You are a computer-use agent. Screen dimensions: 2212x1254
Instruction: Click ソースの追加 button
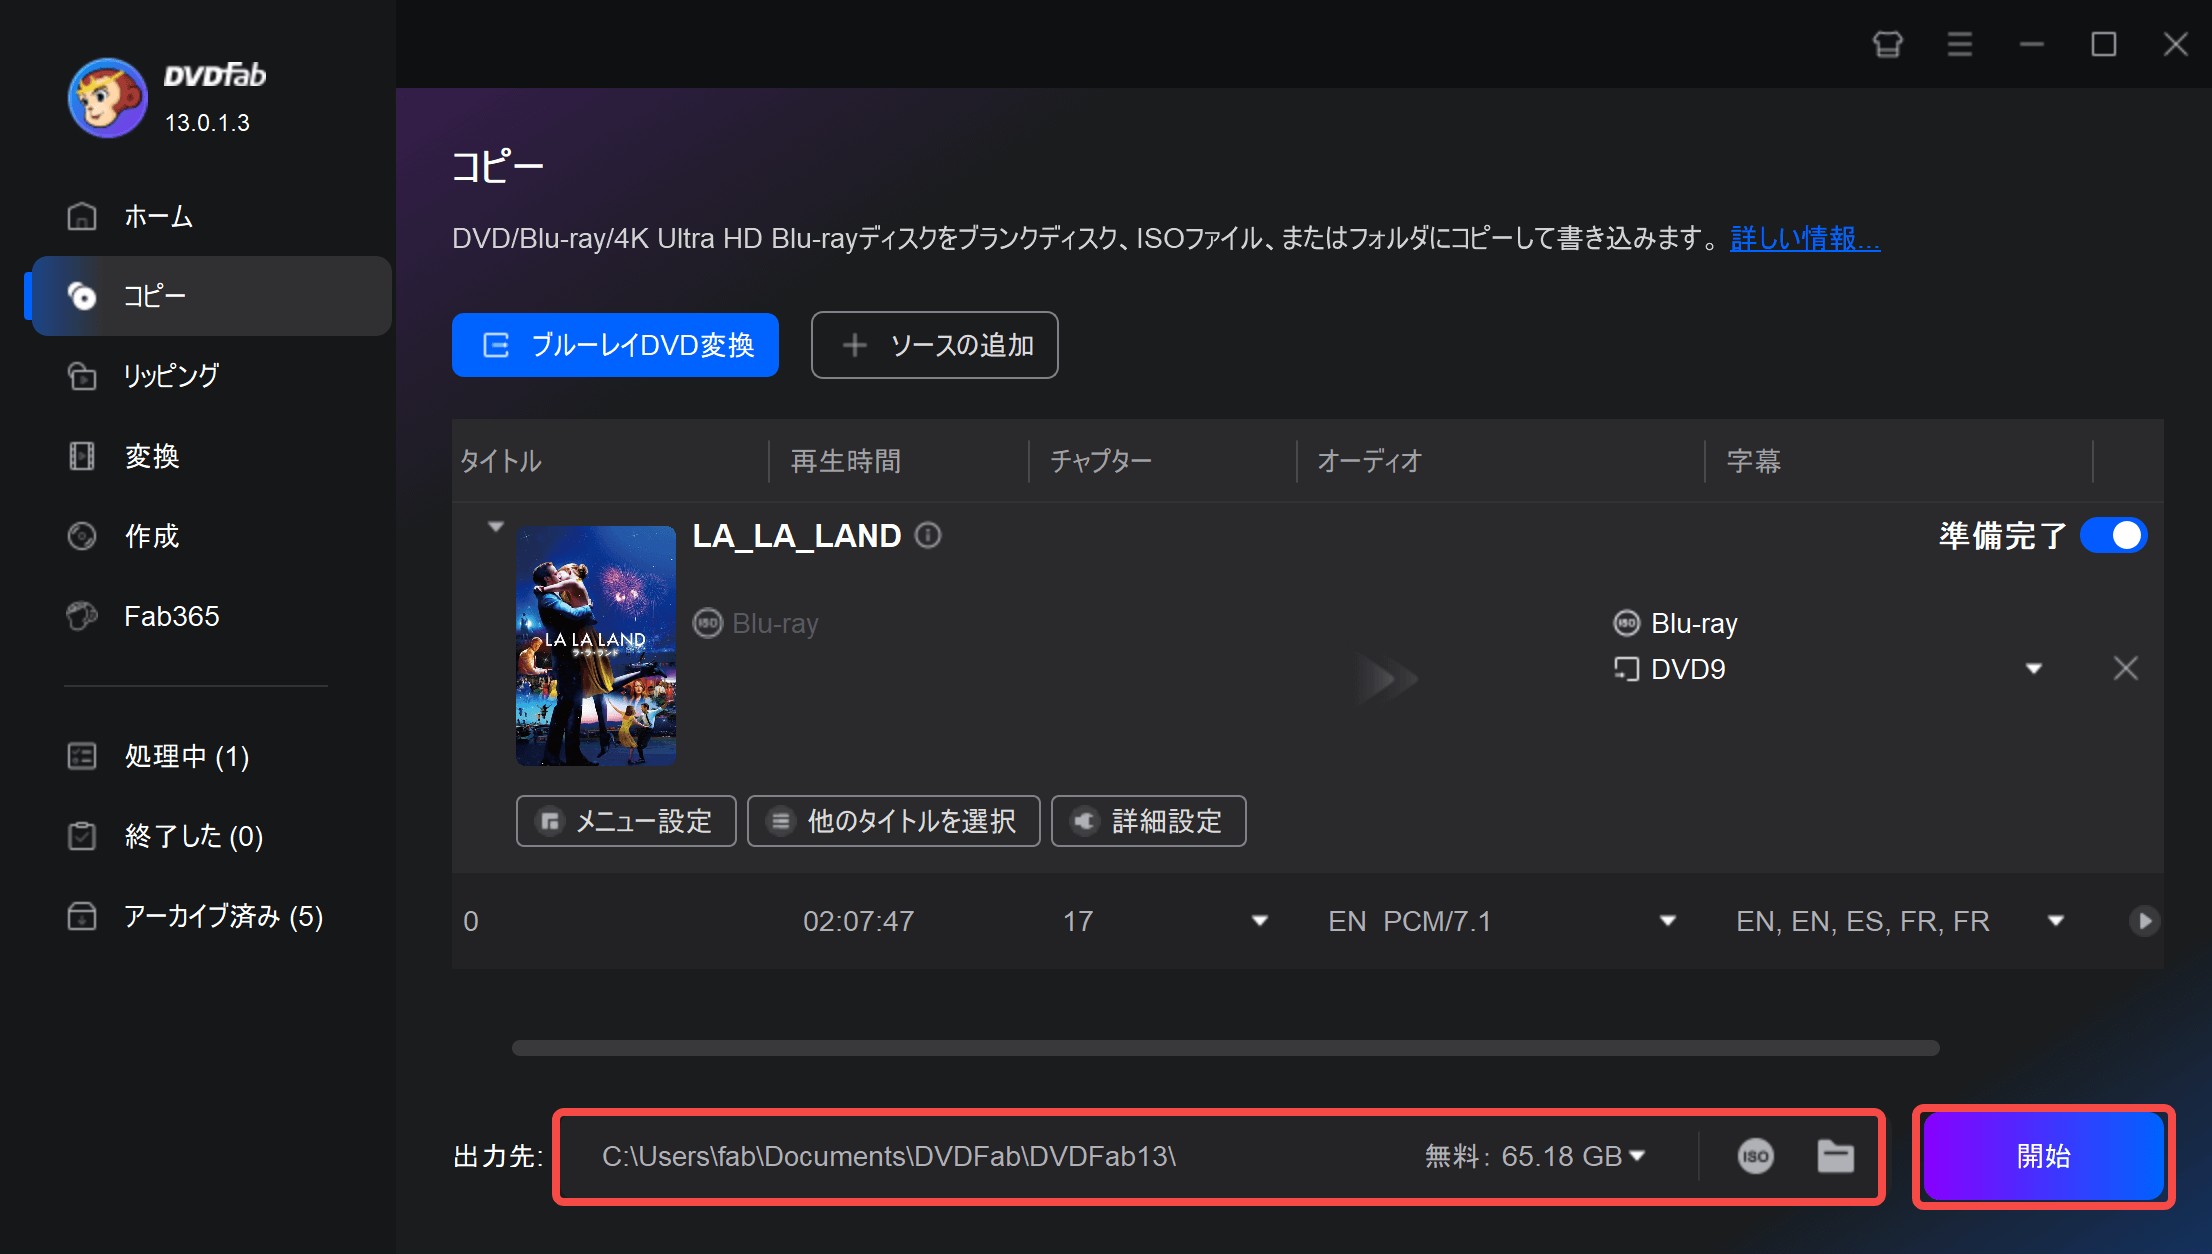(x=934, y=345)
